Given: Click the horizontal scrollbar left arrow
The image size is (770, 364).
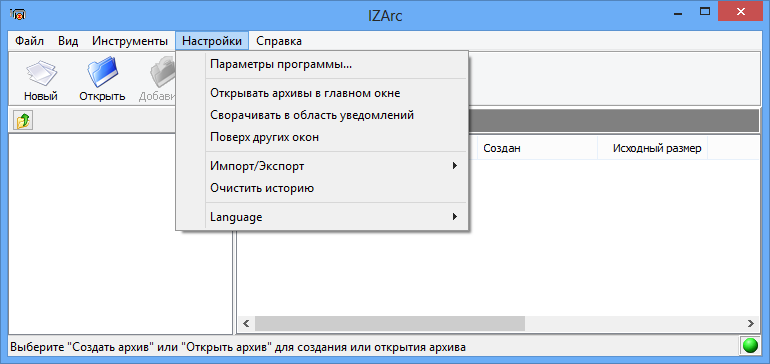Looking at the screenshot, I should 246,323.
